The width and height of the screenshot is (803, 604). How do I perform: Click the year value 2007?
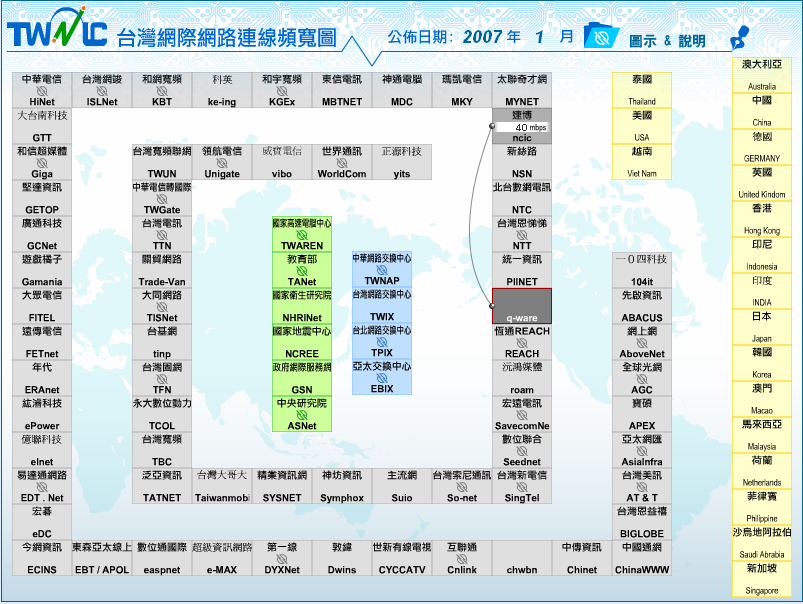pos(482,37)
